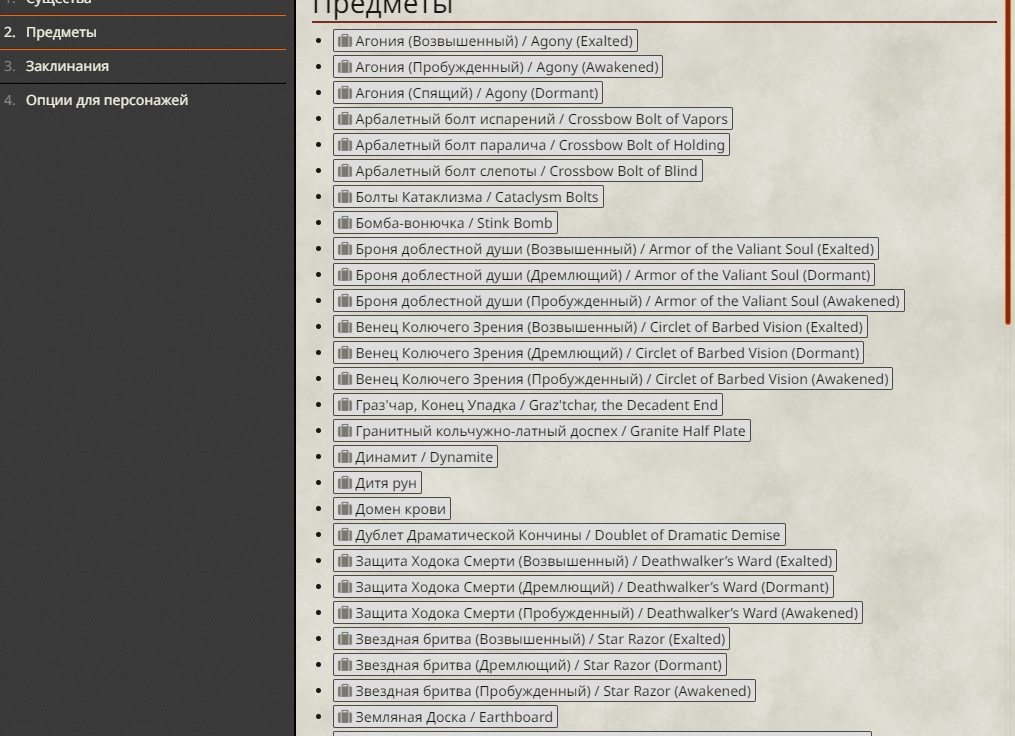
Task: Open Agony (Awakened) item link
Action: [498, 67]
